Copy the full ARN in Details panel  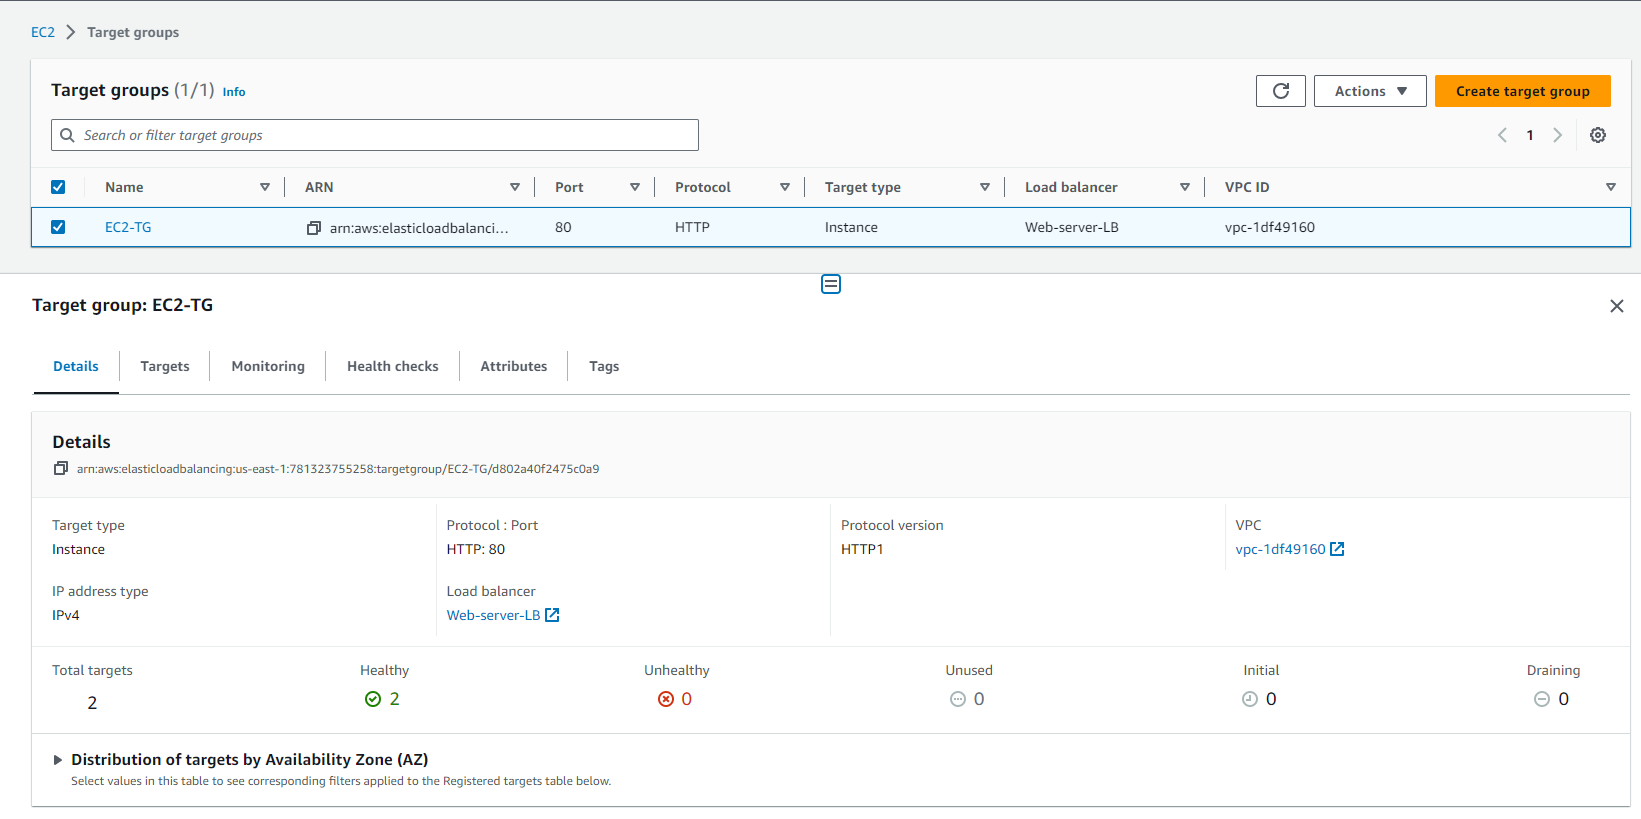click(61, 468)
